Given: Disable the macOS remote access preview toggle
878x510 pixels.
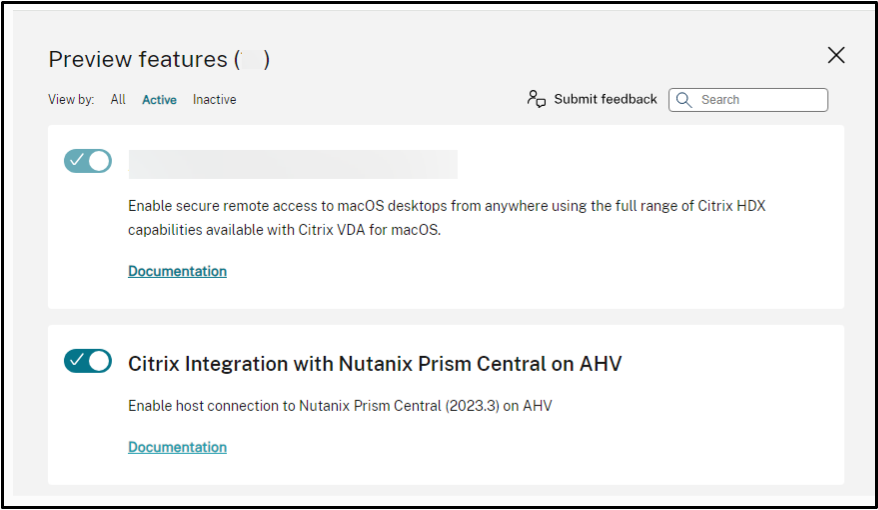Looking at the screenshot, I should [88, 161].
